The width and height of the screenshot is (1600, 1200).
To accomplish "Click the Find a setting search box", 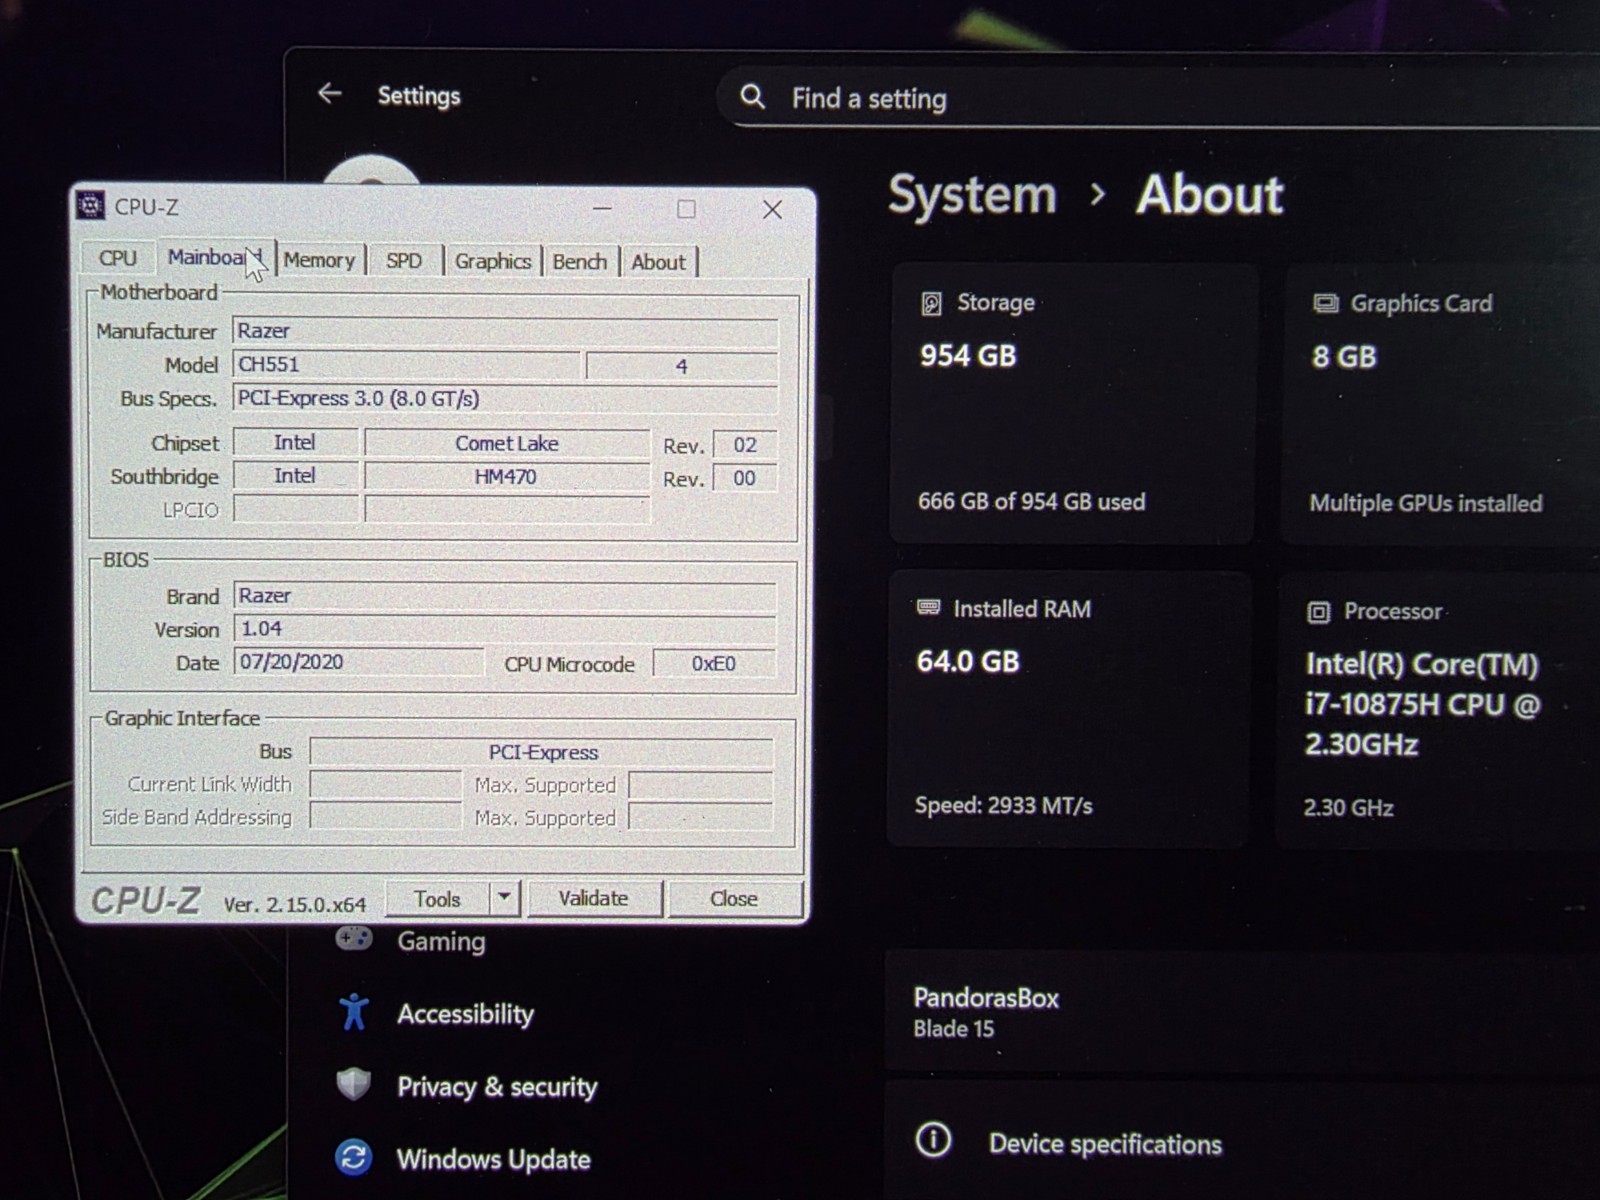I will [x=1160, y=98].
